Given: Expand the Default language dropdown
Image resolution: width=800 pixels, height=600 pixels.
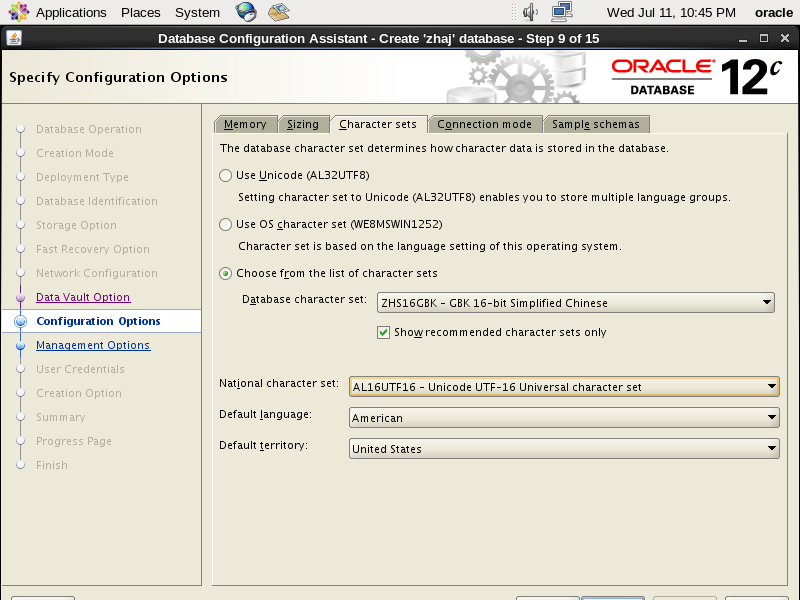Looking at the screenshot, I should (564, 418).
